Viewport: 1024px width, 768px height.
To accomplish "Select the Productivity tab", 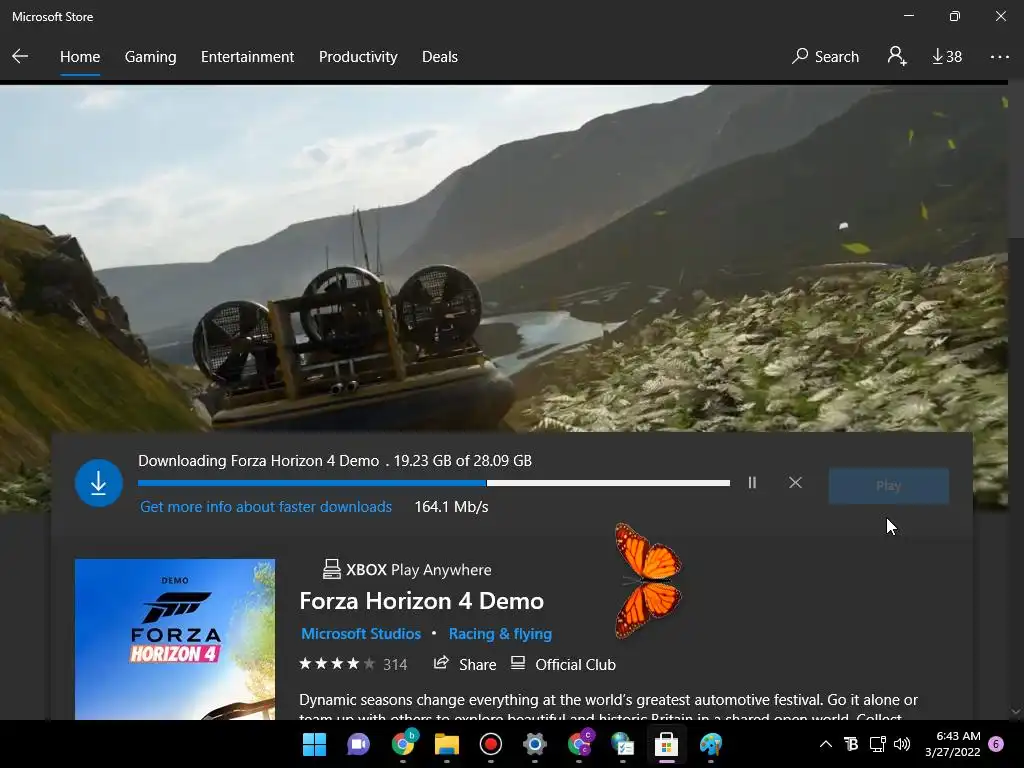I will [x=358, y=57].
